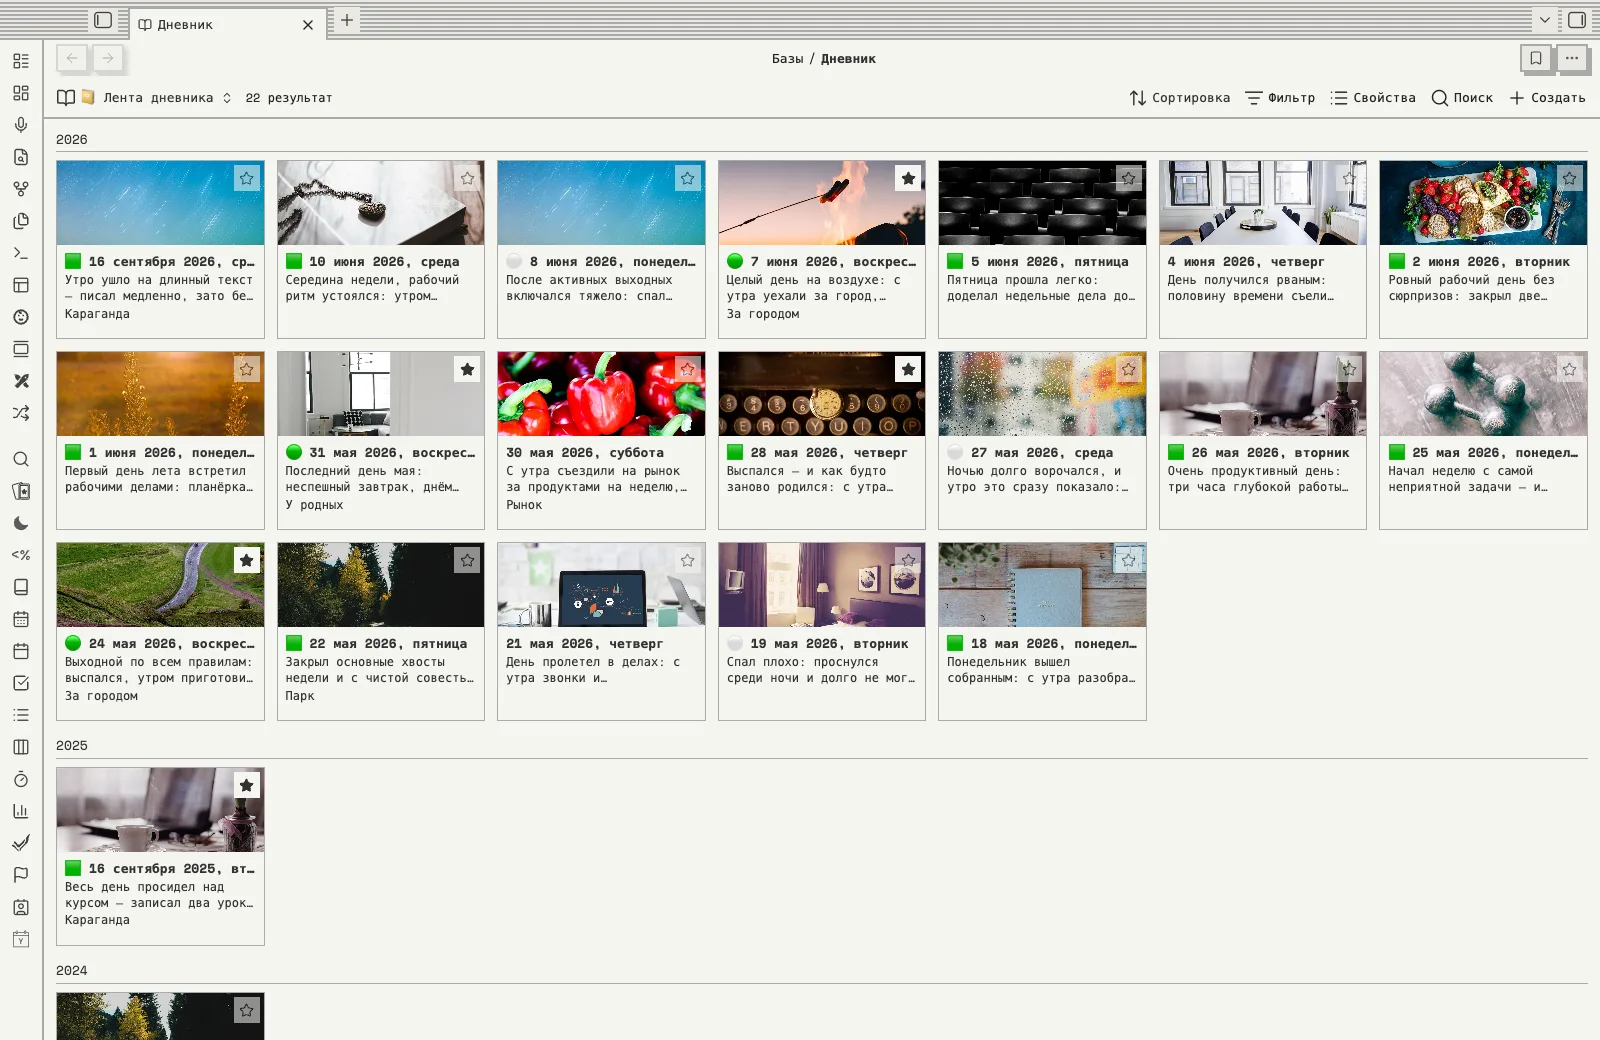Screen dimensions: 1600x1040
Task: Go forward with the right arrow button
Action: (x=108, y=58)
